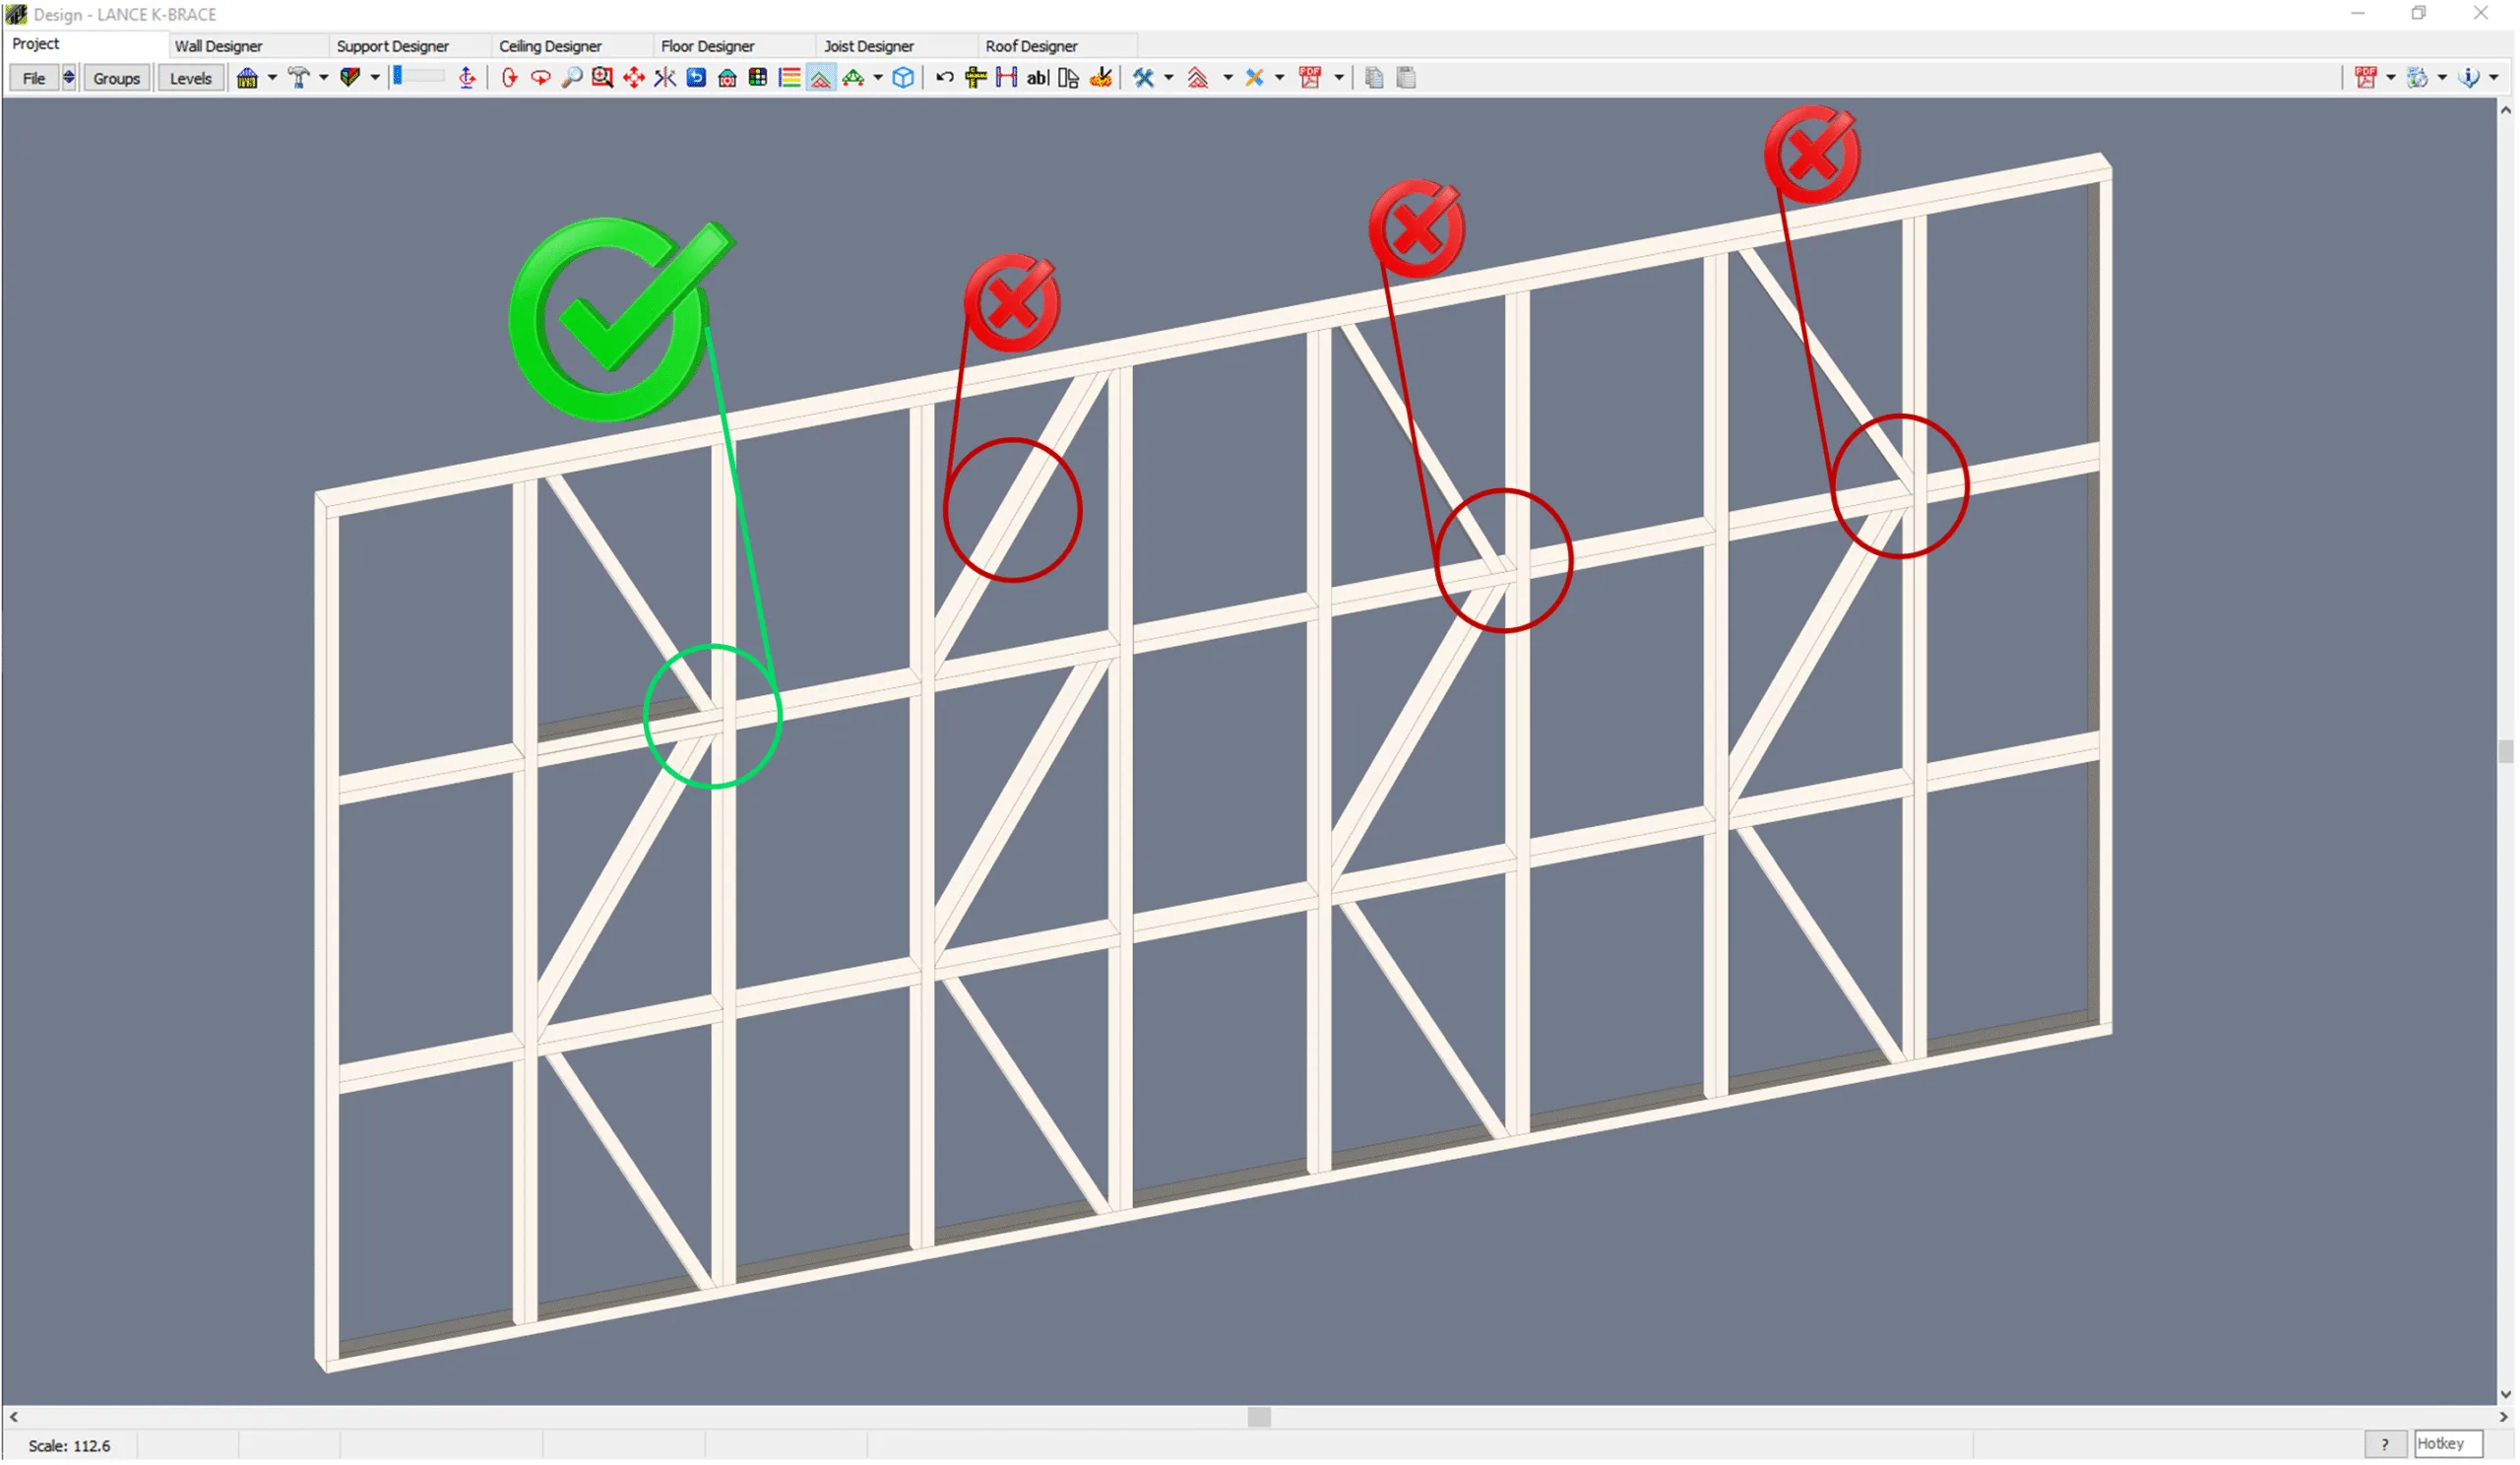Click the Hotkey input field
Viewport: 2520px width, 1465px height.
[x=2448, y=1444]
